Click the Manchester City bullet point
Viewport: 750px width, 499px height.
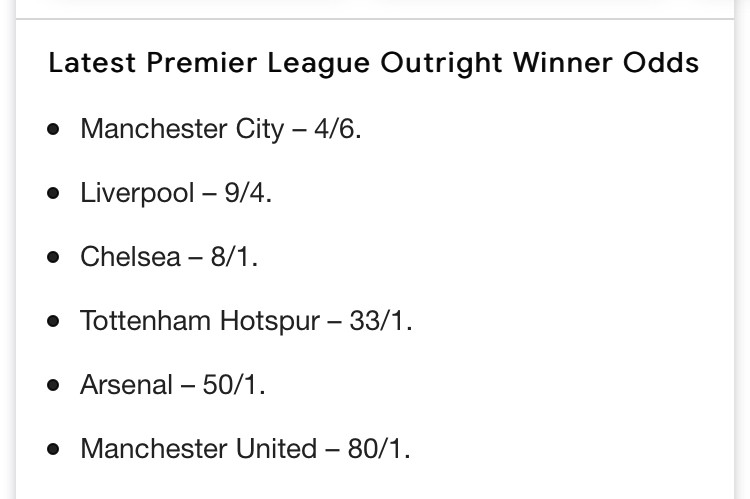(x=53, y=129)
